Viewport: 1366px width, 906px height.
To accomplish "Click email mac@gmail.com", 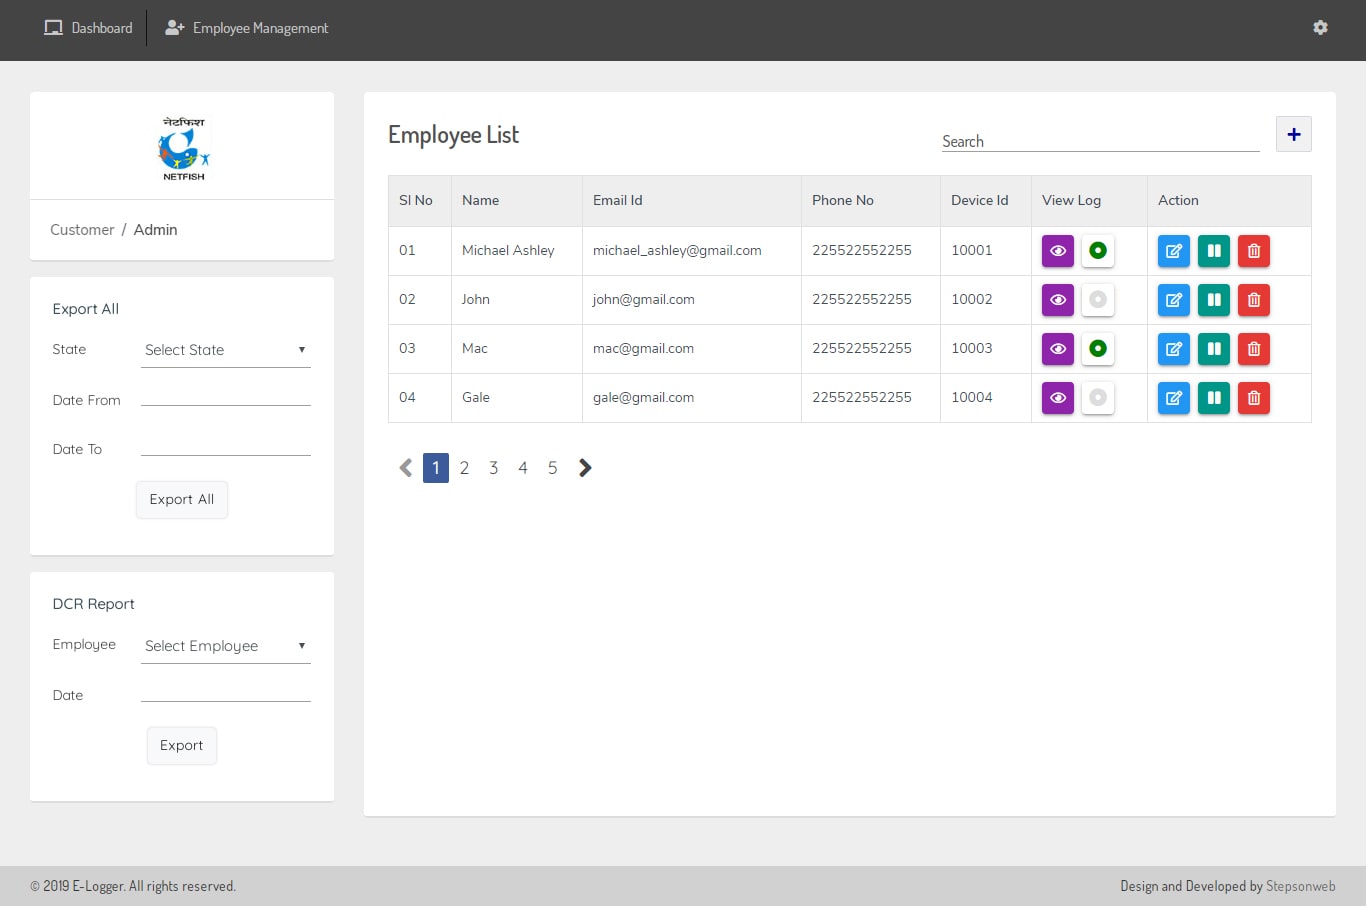I will pyautogui.click(x=643, y=349).
